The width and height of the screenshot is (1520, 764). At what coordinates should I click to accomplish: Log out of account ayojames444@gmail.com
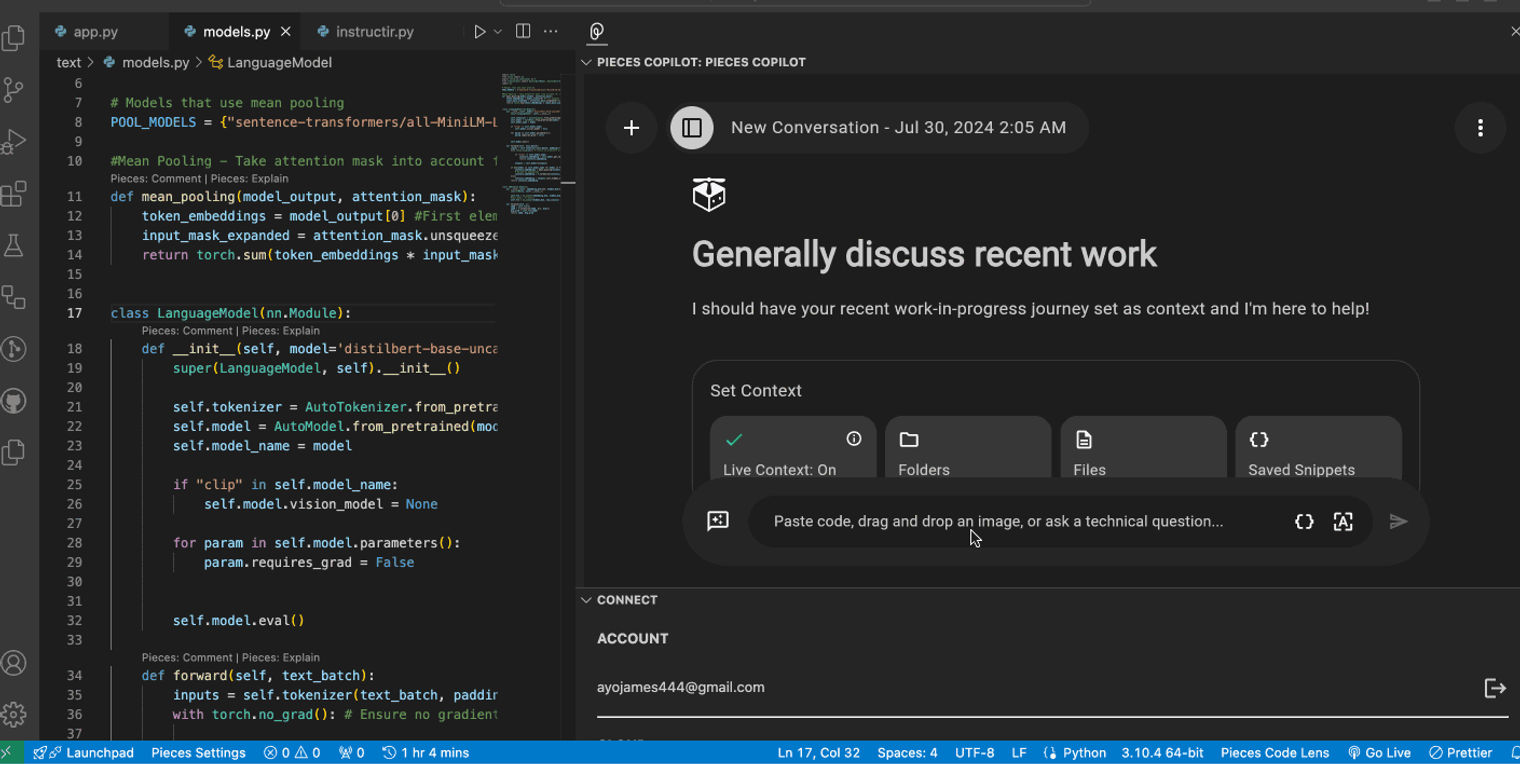coord(1495,687)
